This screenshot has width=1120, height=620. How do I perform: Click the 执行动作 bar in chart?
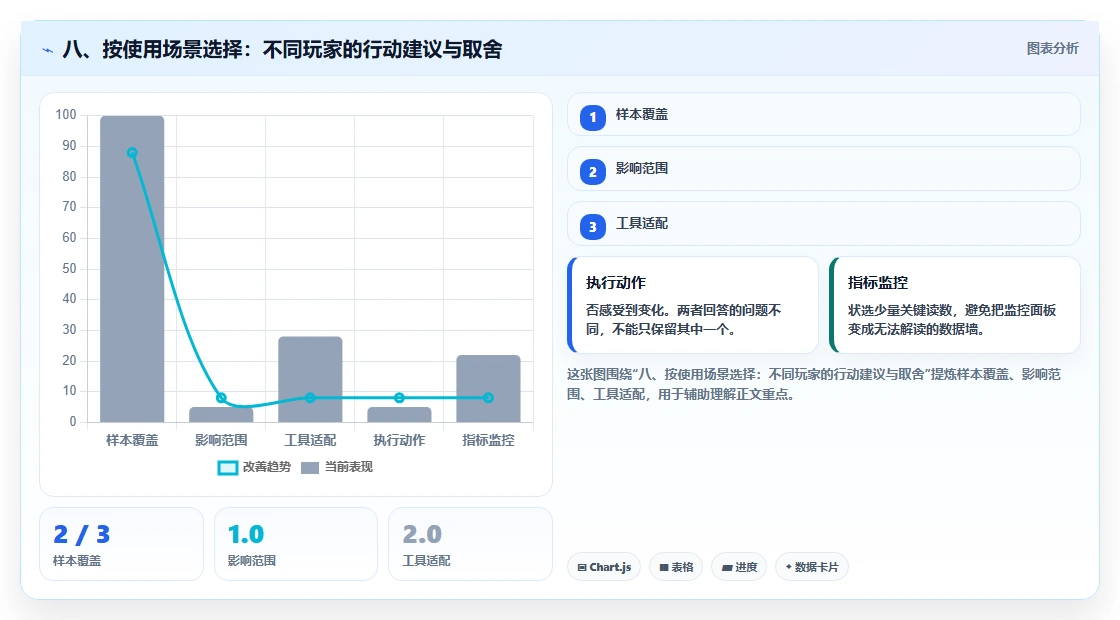tap(399, 415)
